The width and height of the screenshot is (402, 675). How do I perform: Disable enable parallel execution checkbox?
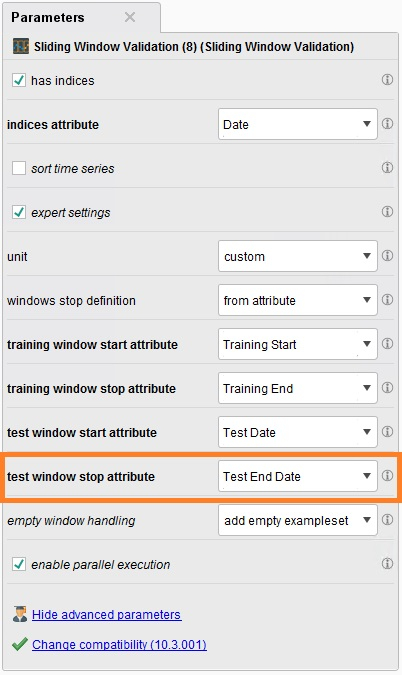coord(19,564)
